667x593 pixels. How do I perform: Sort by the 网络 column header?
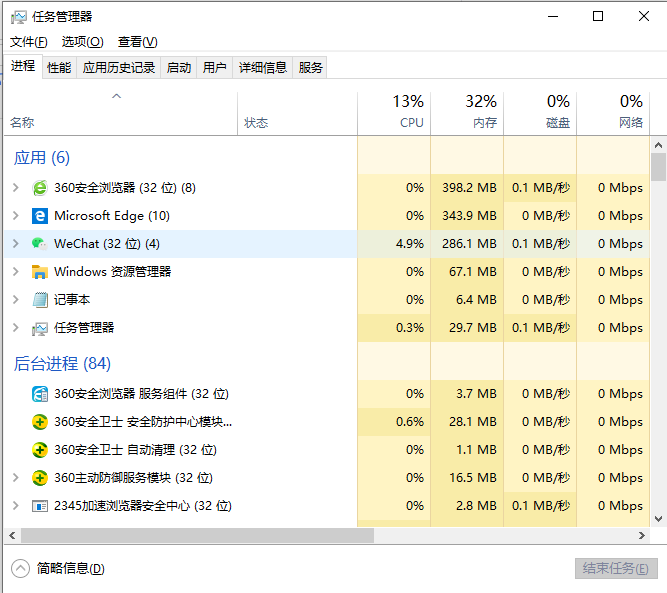[613, 113]
